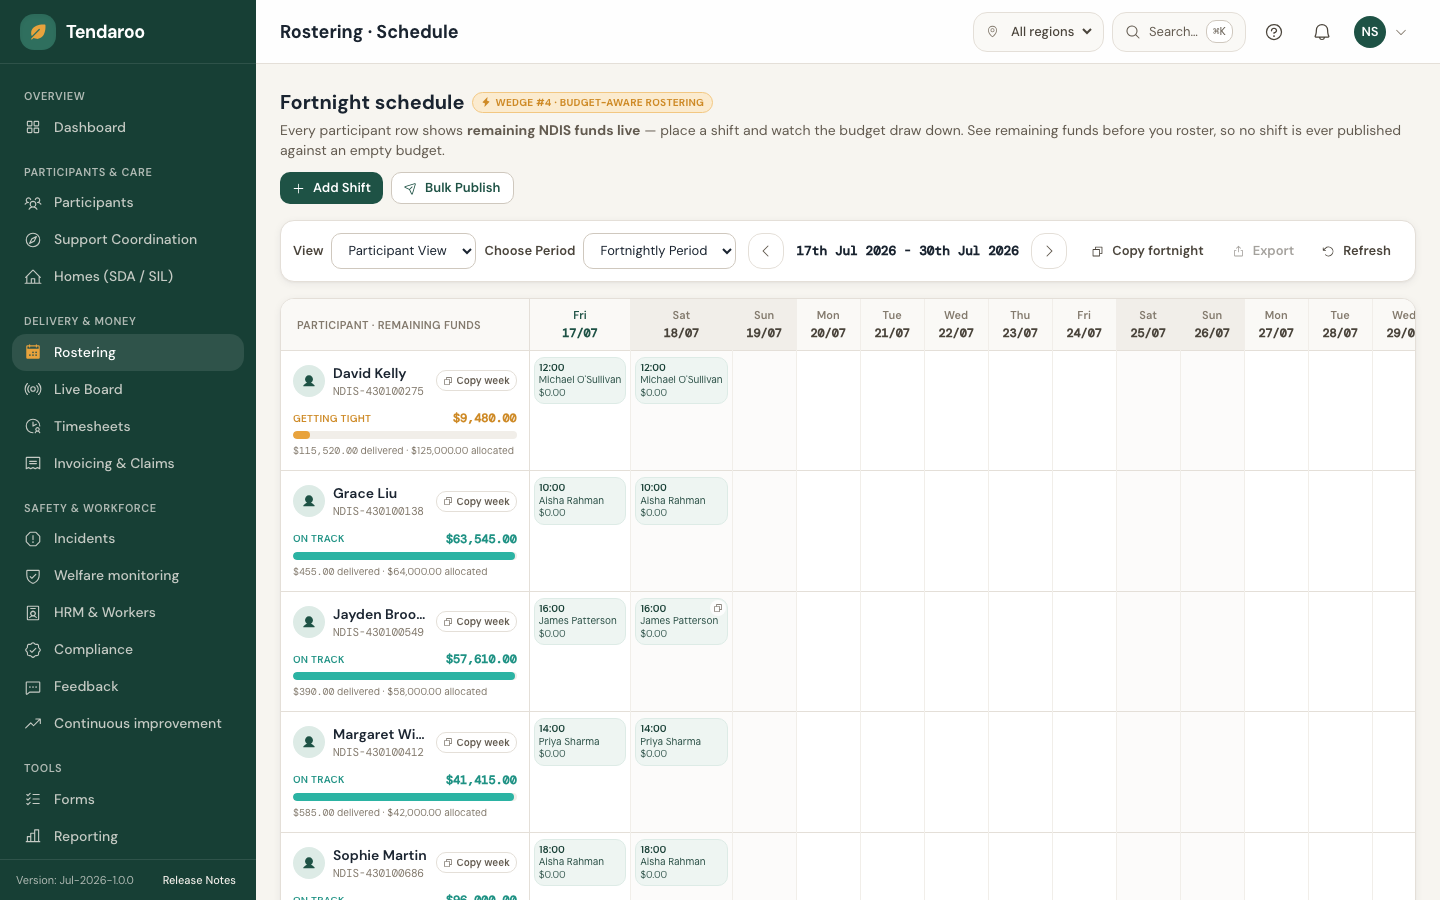Click the Continuous improvement trend icon
Viewport: 1440px width, 900px height.
pos(33,723)
